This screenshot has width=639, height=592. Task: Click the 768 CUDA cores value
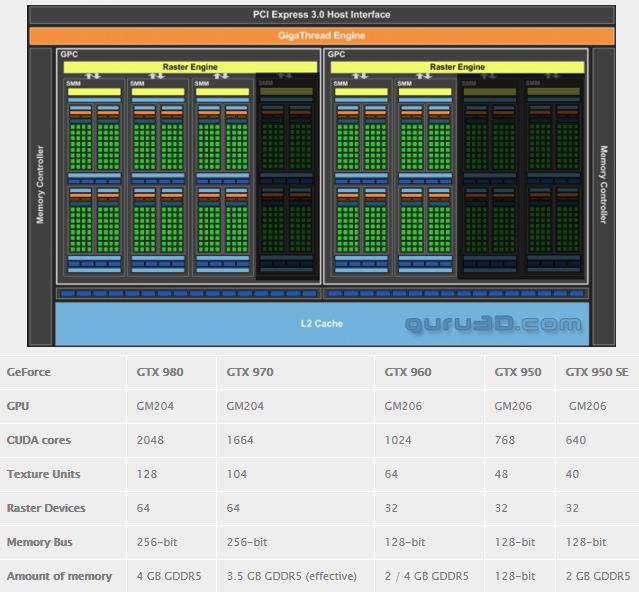tap(505, 440)
